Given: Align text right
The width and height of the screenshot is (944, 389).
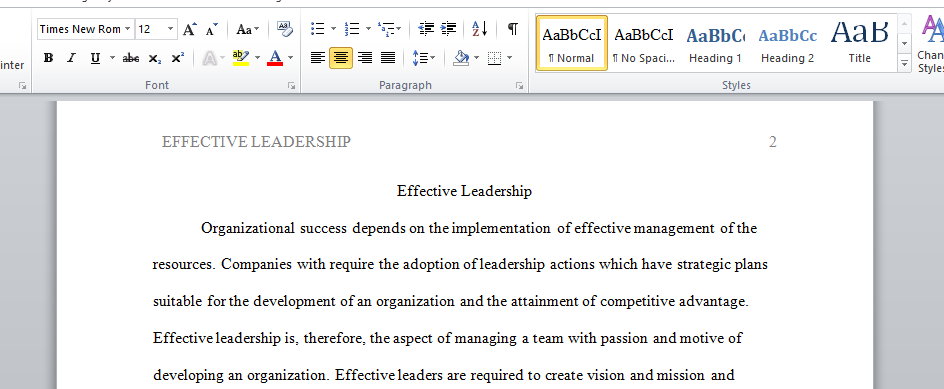Looking at the screenshot, I should click(x=365, y=58).
